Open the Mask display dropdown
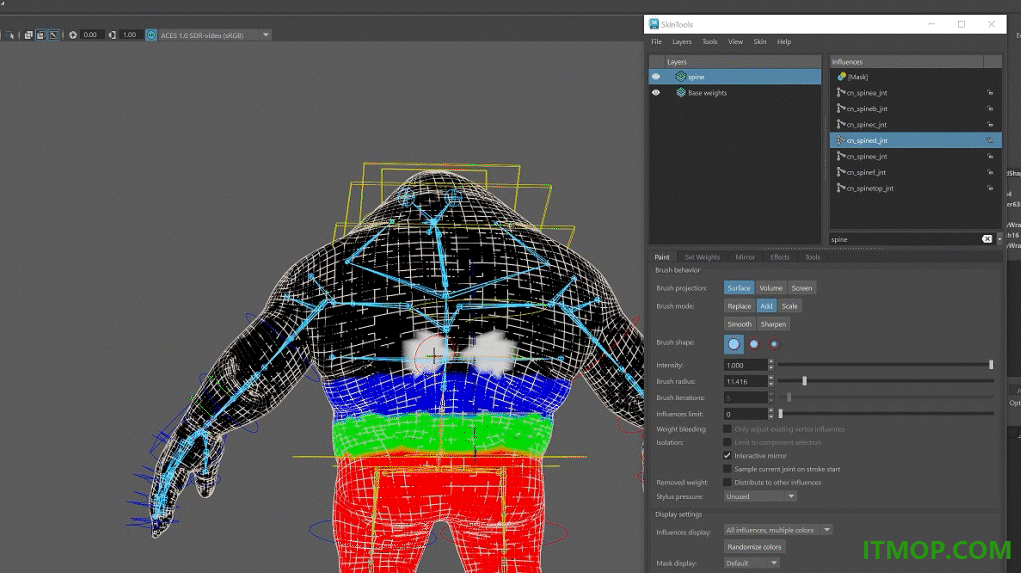 [x=752, y=563]
